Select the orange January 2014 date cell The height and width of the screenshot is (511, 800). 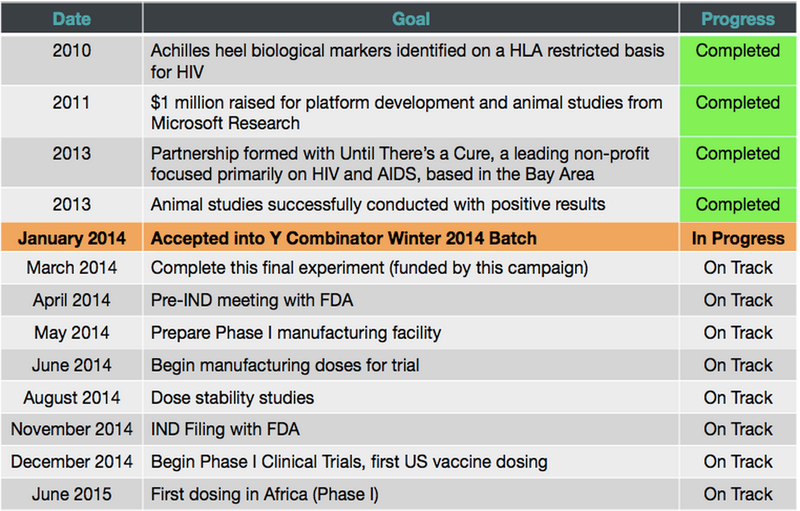pyautogui.click(x=70, y=238)
